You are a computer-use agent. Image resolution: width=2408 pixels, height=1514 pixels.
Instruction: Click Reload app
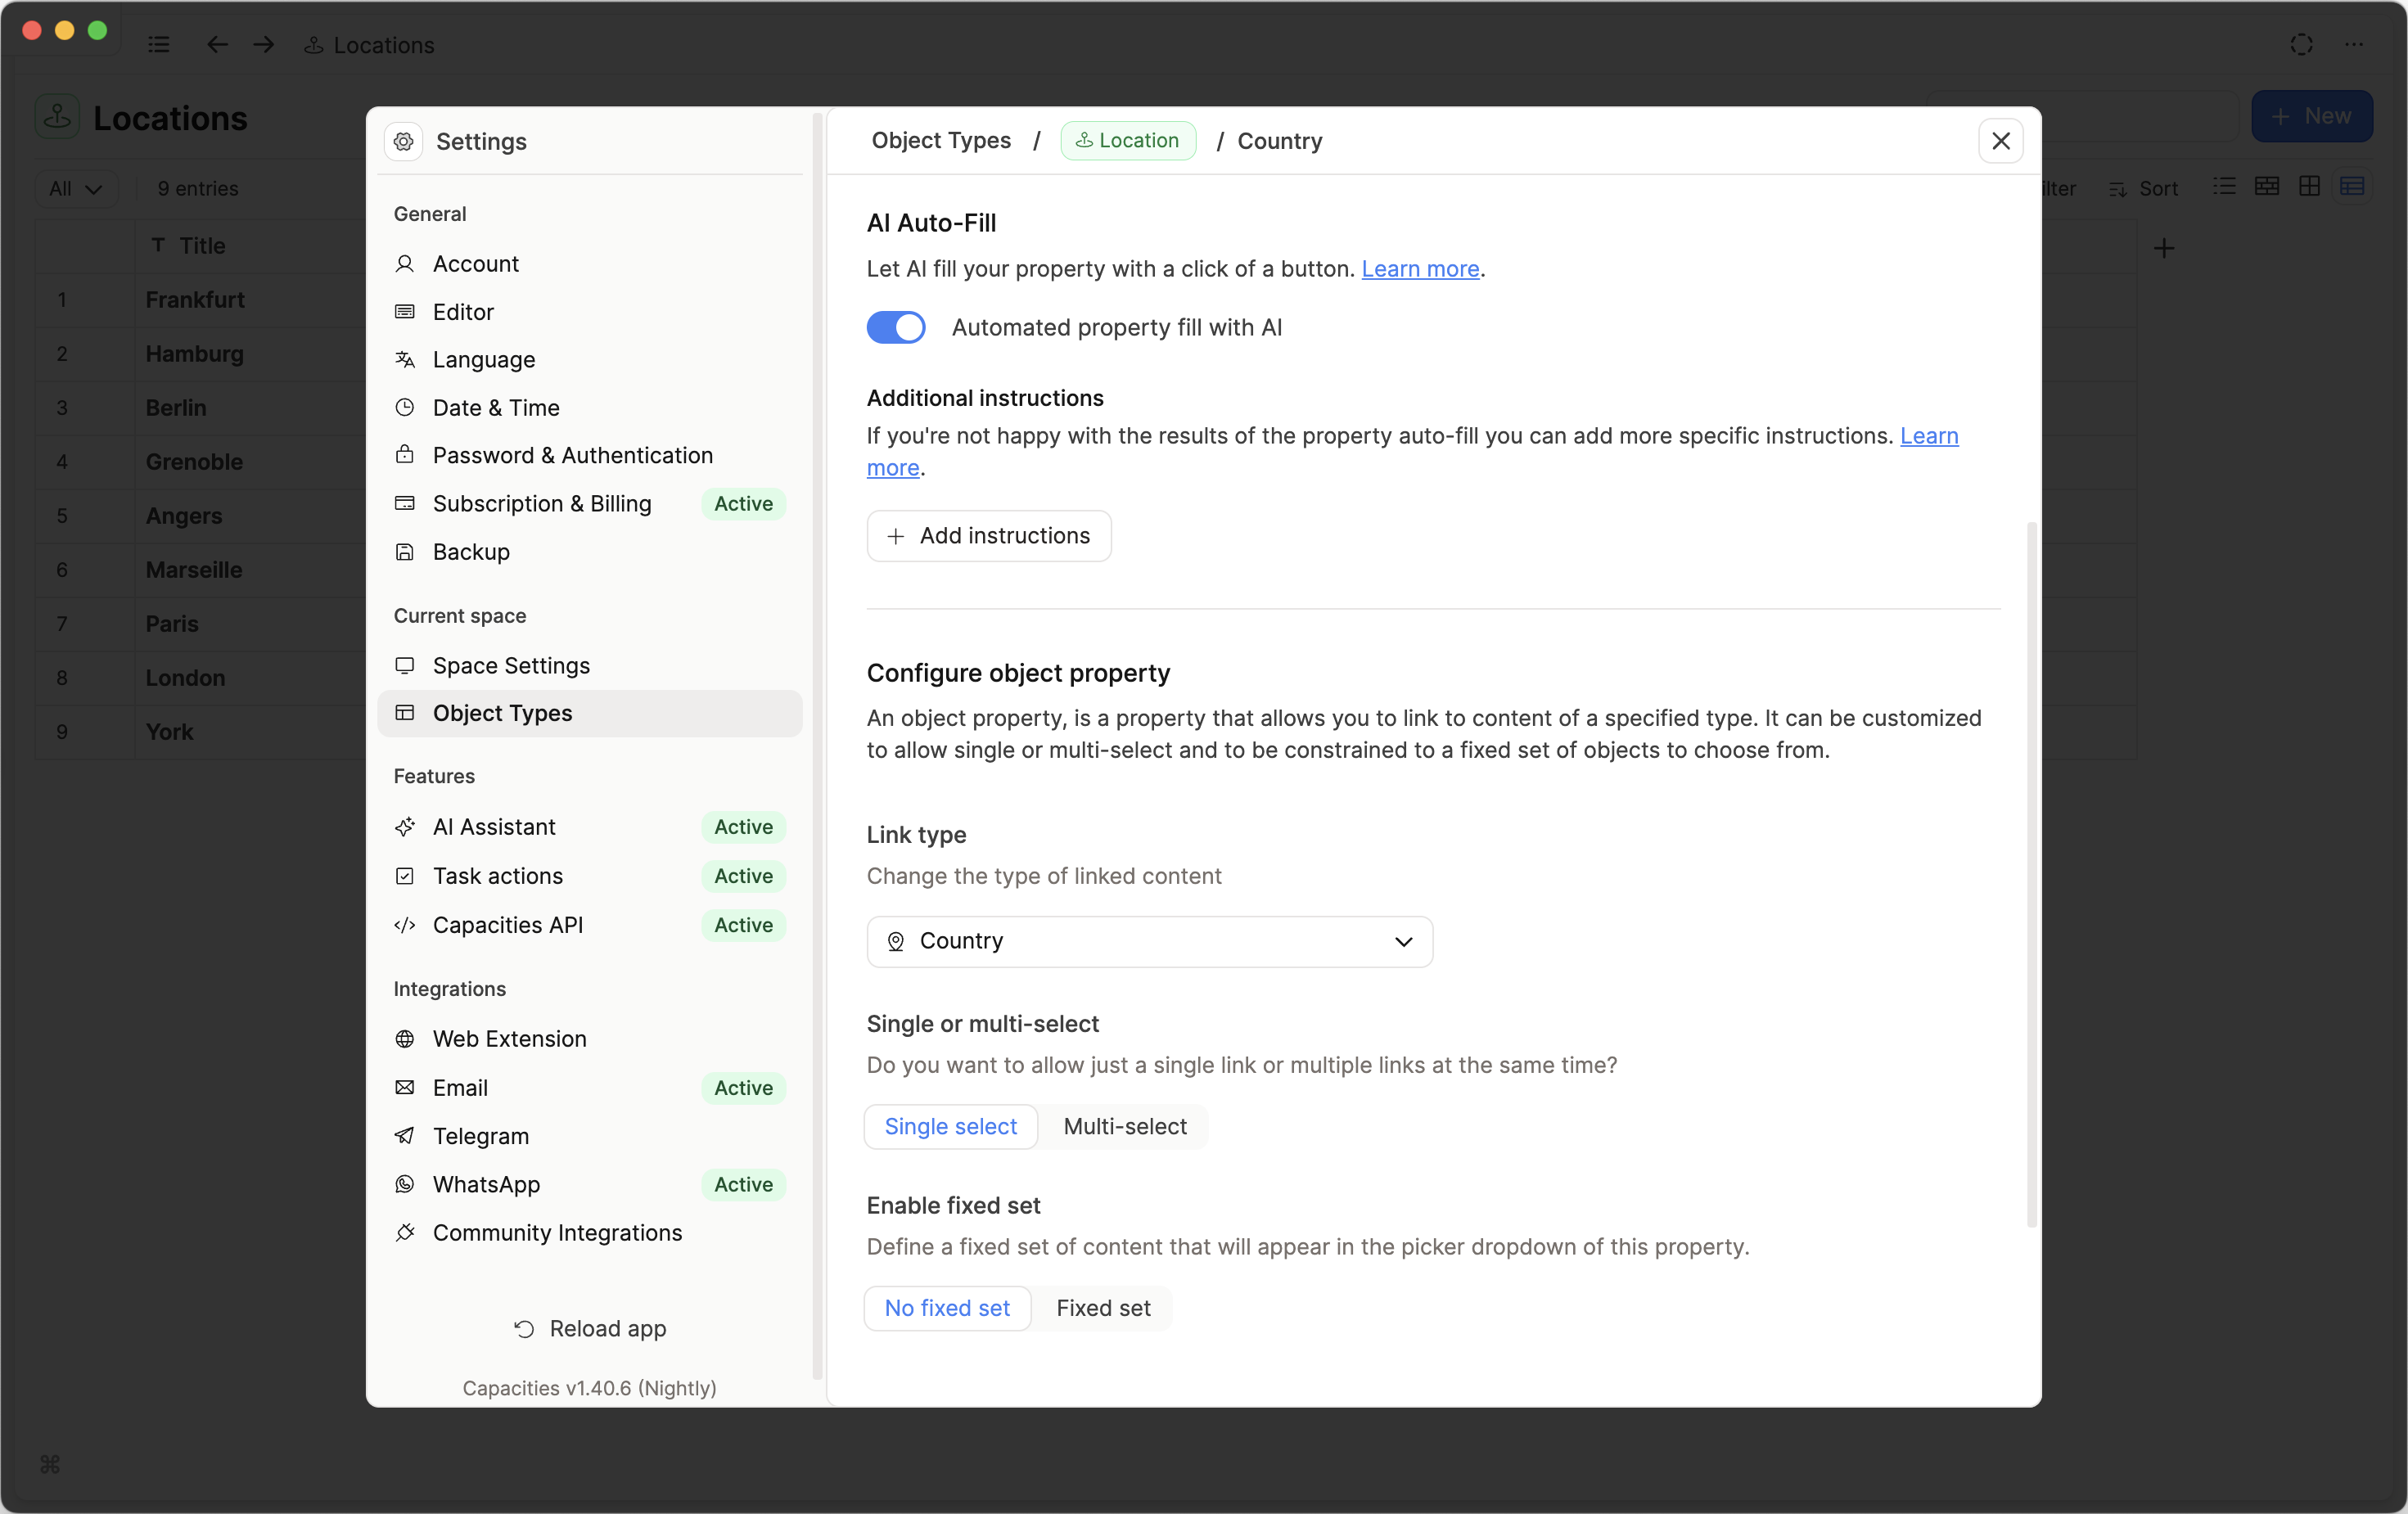tap(590, 1329)
